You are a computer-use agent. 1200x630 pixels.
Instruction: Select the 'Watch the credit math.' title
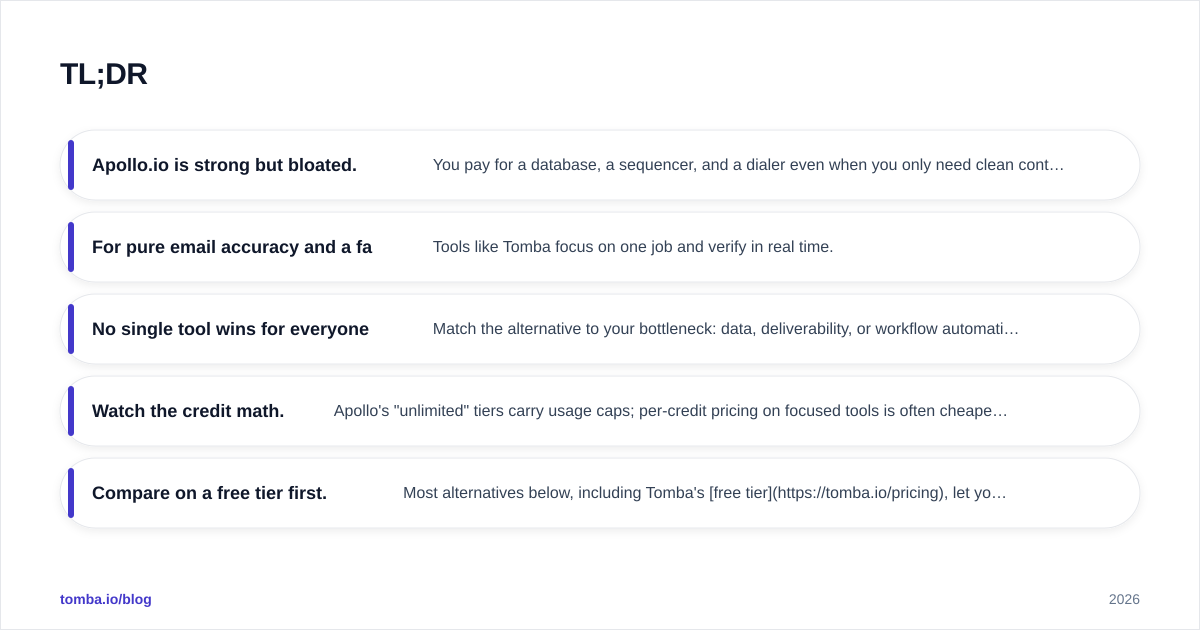pyautogui.click(x=188, y=411)
